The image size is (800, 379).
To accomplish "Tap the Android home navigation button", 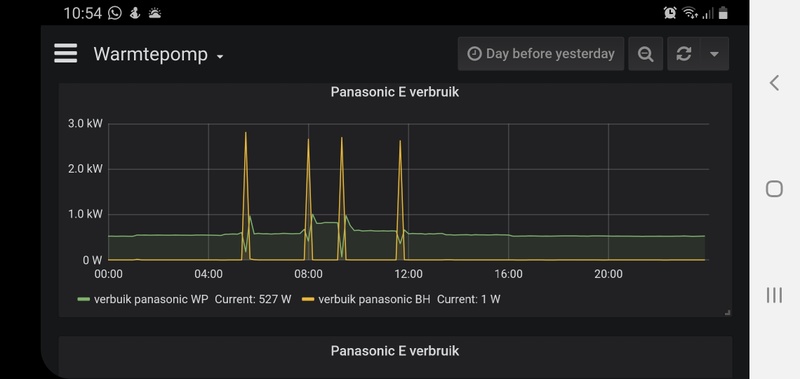I will coord(774,189).
